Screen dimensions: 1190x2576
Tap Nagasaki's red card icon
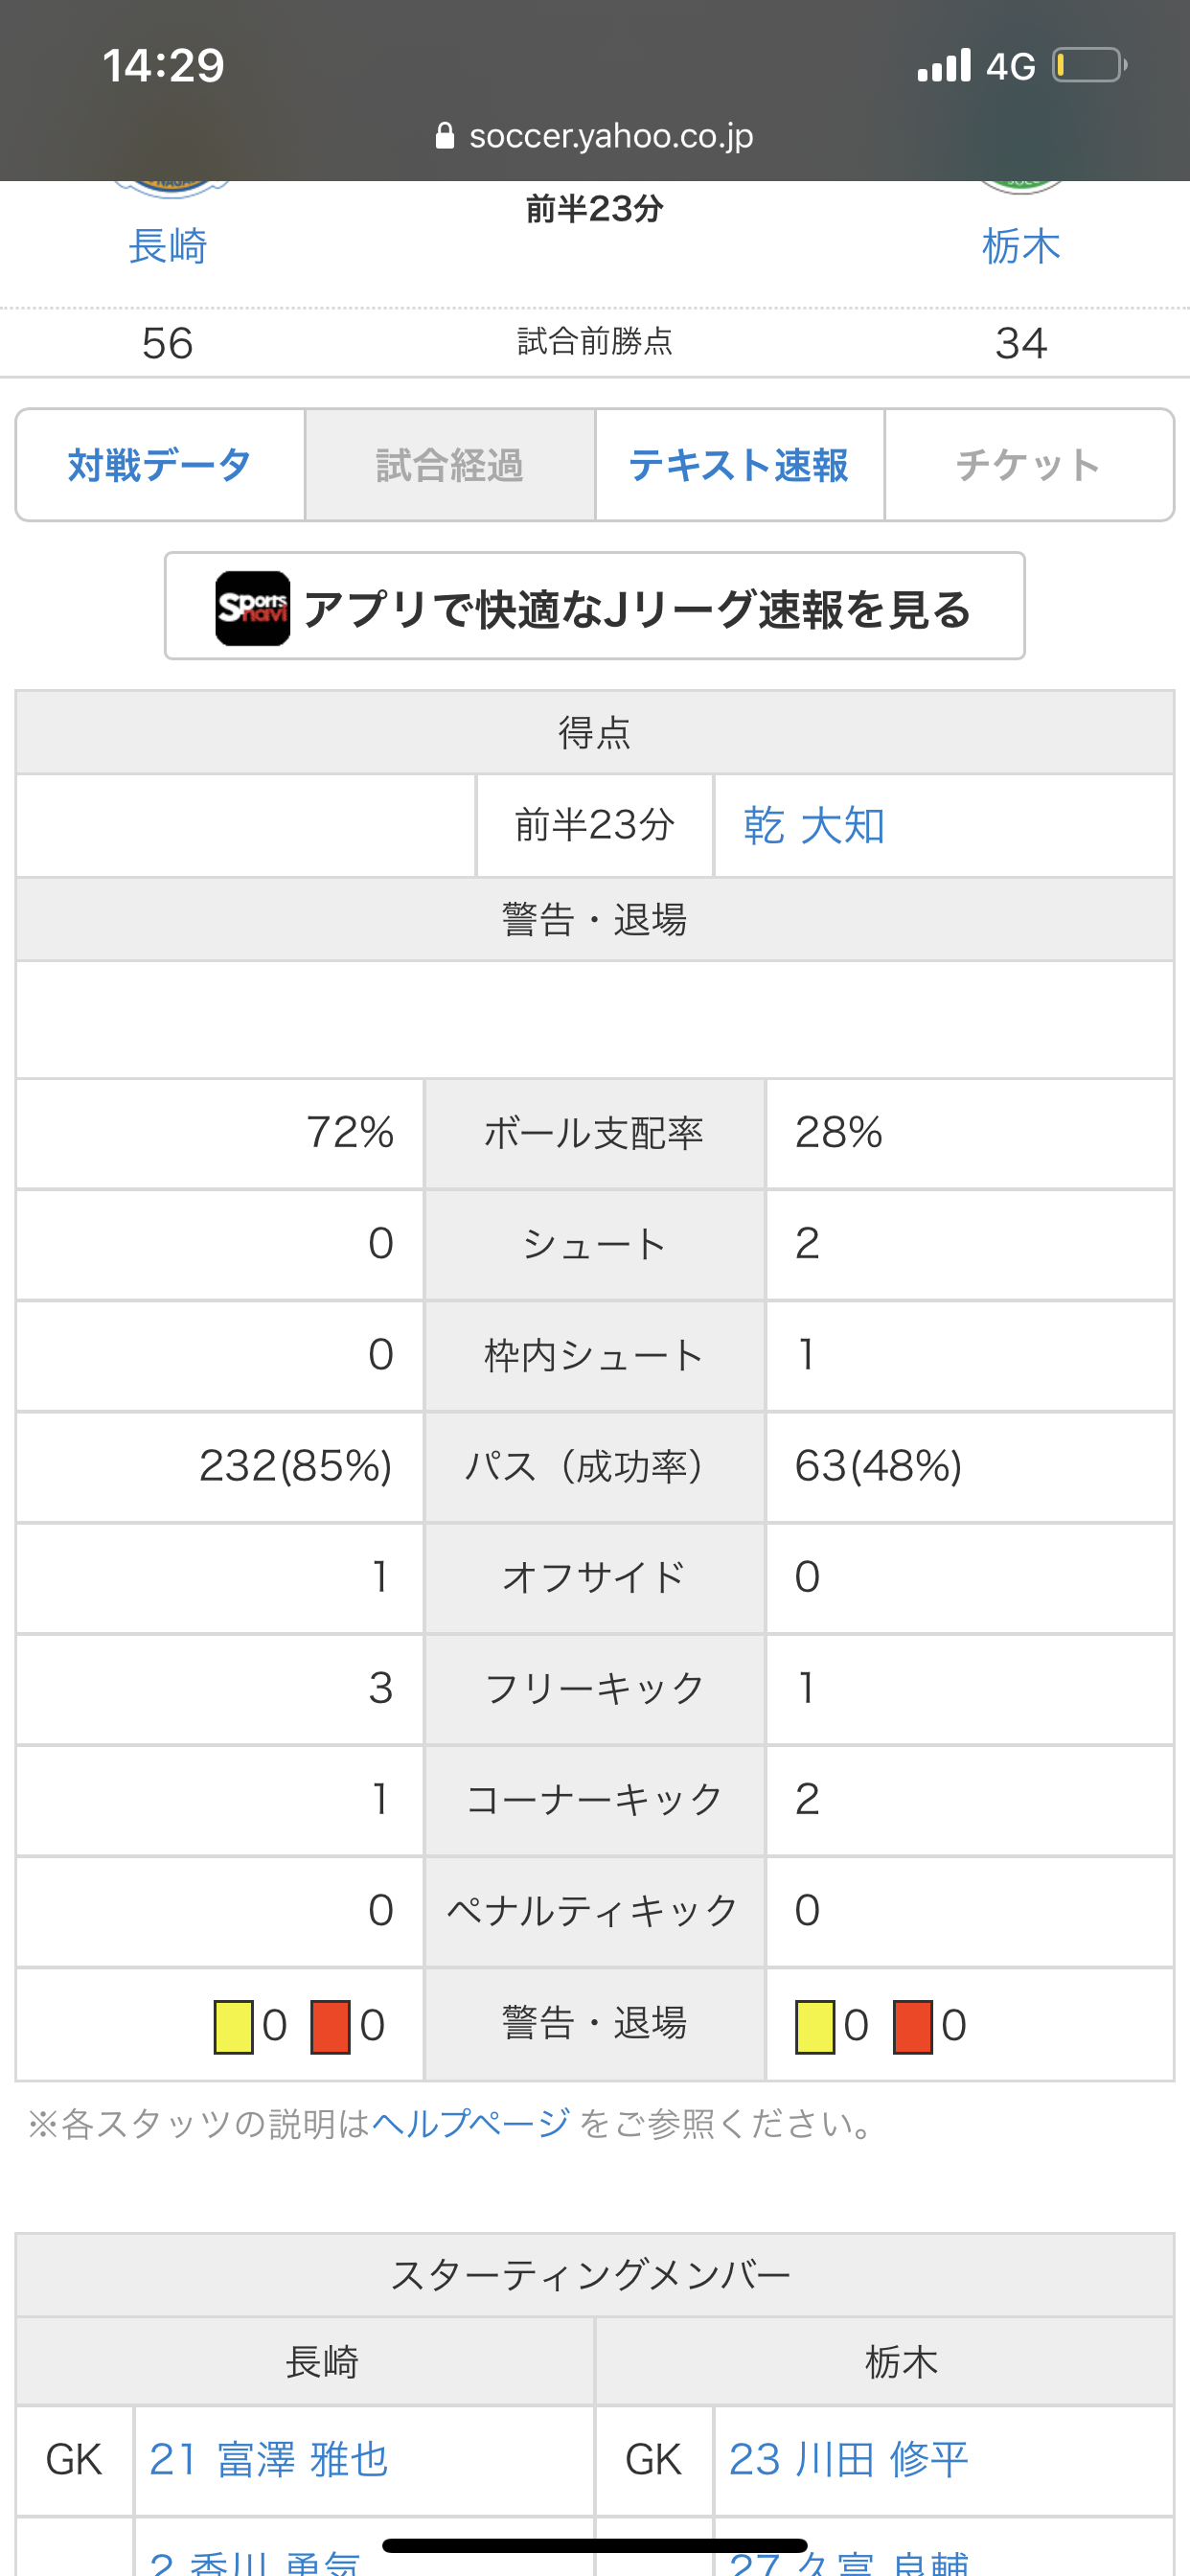(x=330, y=2026)
